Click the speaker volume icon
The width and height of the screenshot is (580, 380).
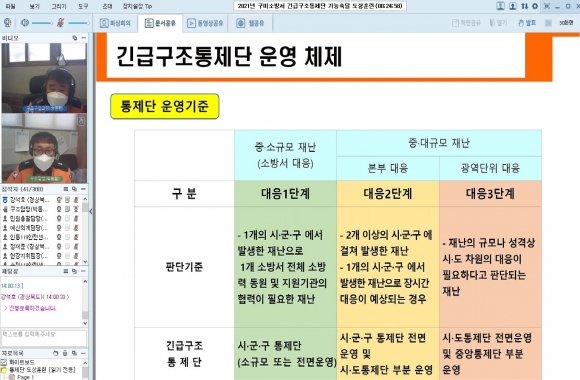(25, 23)
